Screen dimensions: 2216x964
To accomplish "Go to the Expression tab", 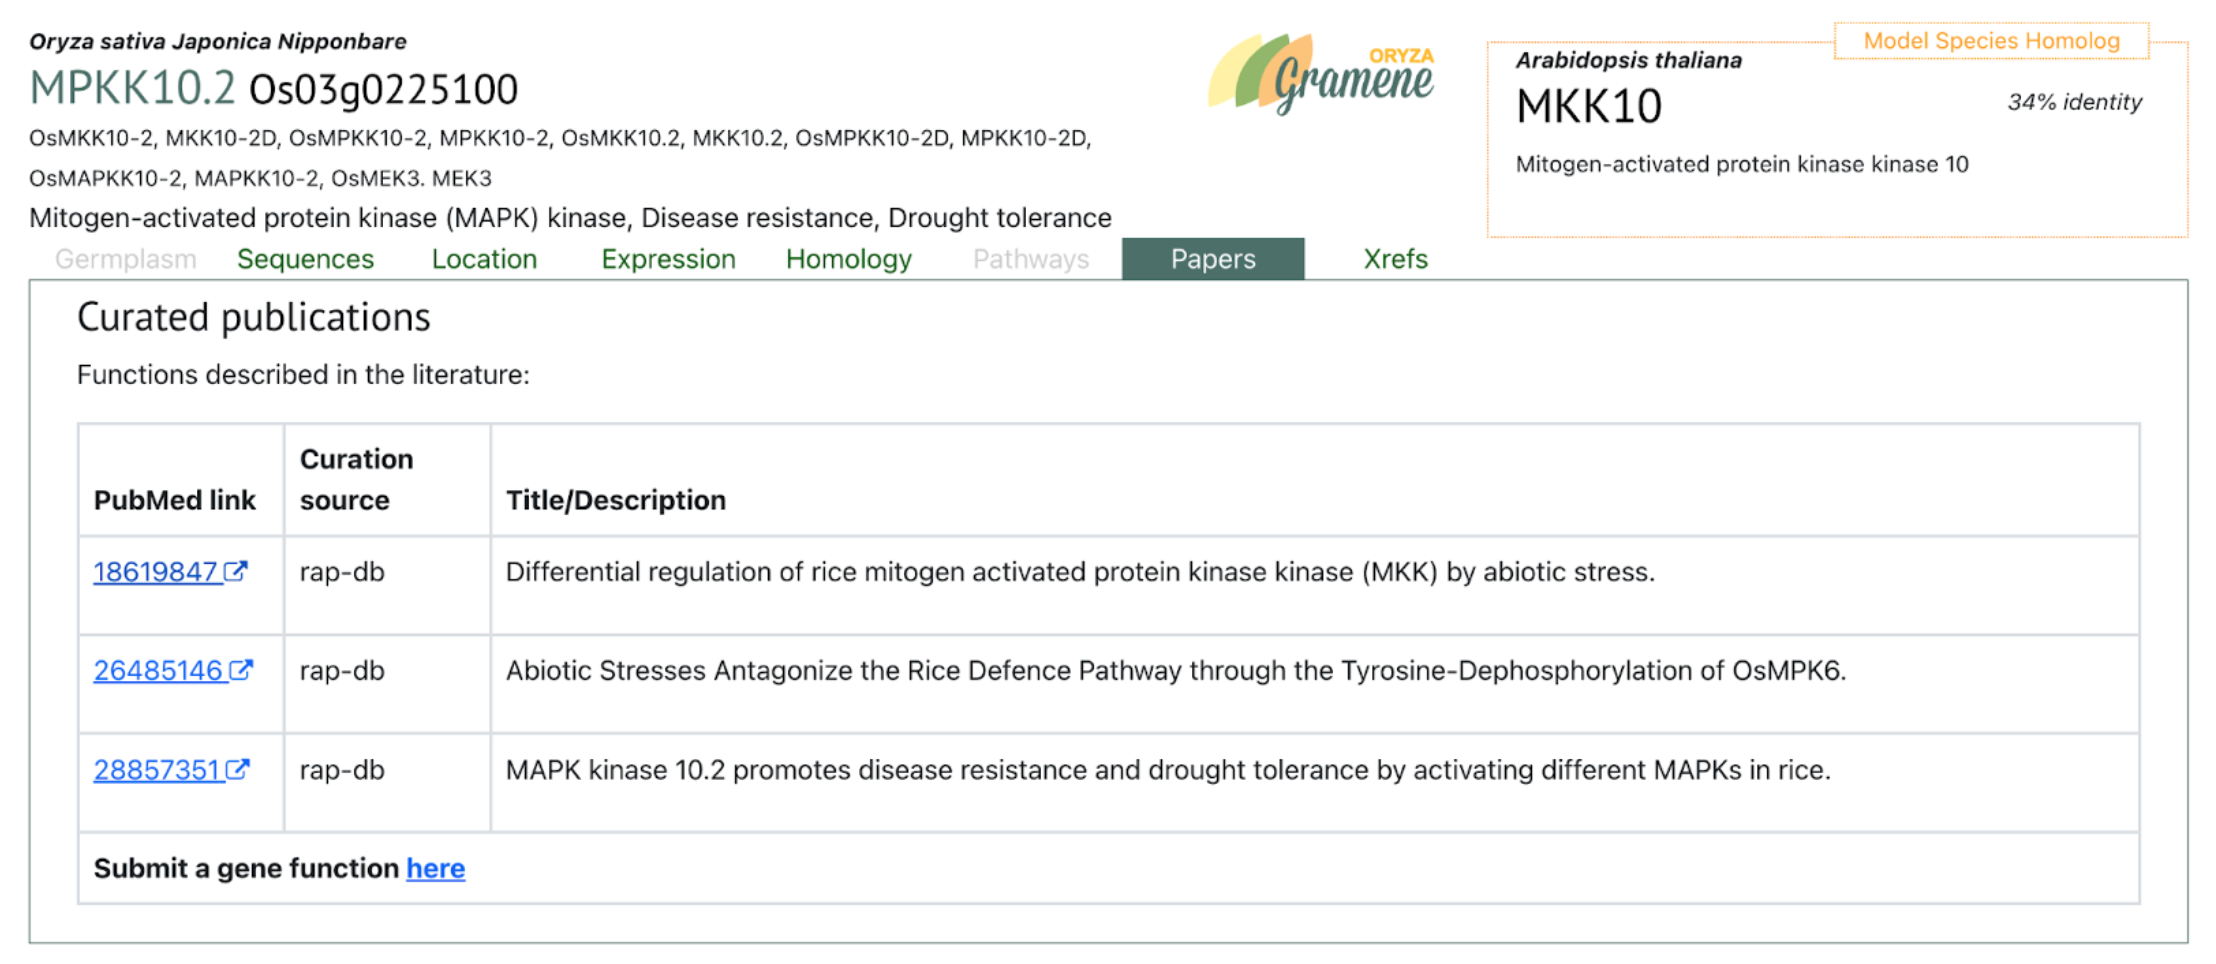I will click(x=668, y=259).
